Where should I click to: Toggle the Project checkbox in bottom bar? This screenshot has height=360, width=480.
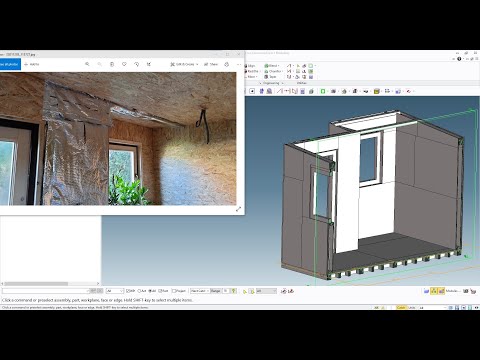tap(174, 291)
